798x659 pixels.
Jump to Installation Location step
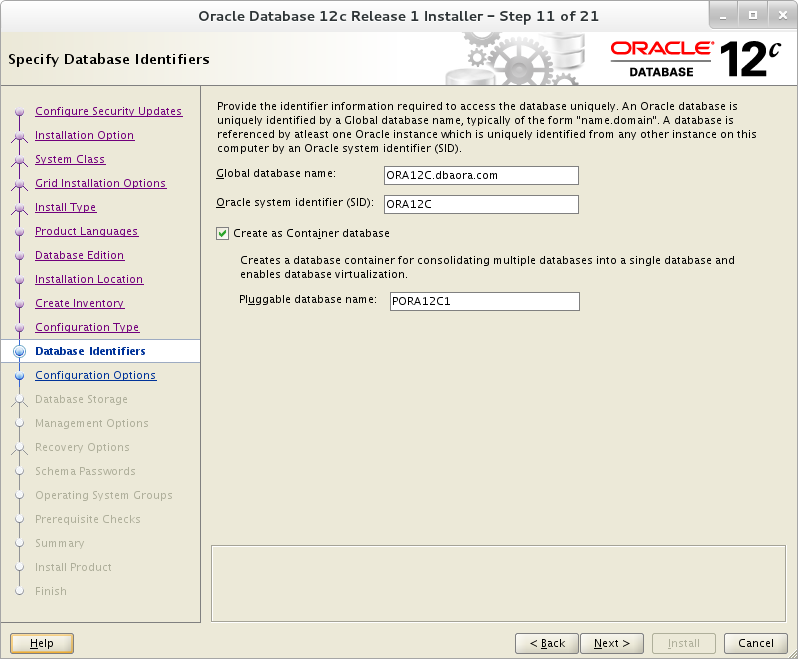[x=89, y=279]
